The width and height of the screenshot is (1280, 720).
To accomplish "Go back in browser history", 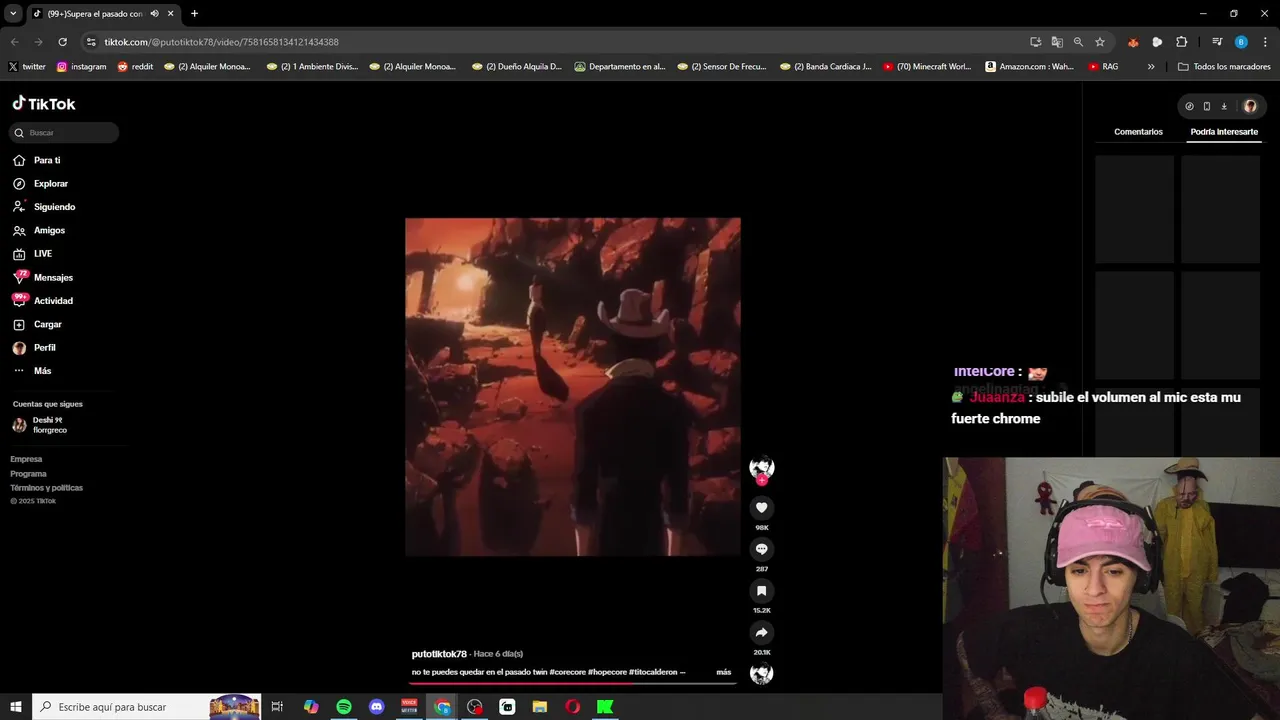I will click(x=14, y=42).
